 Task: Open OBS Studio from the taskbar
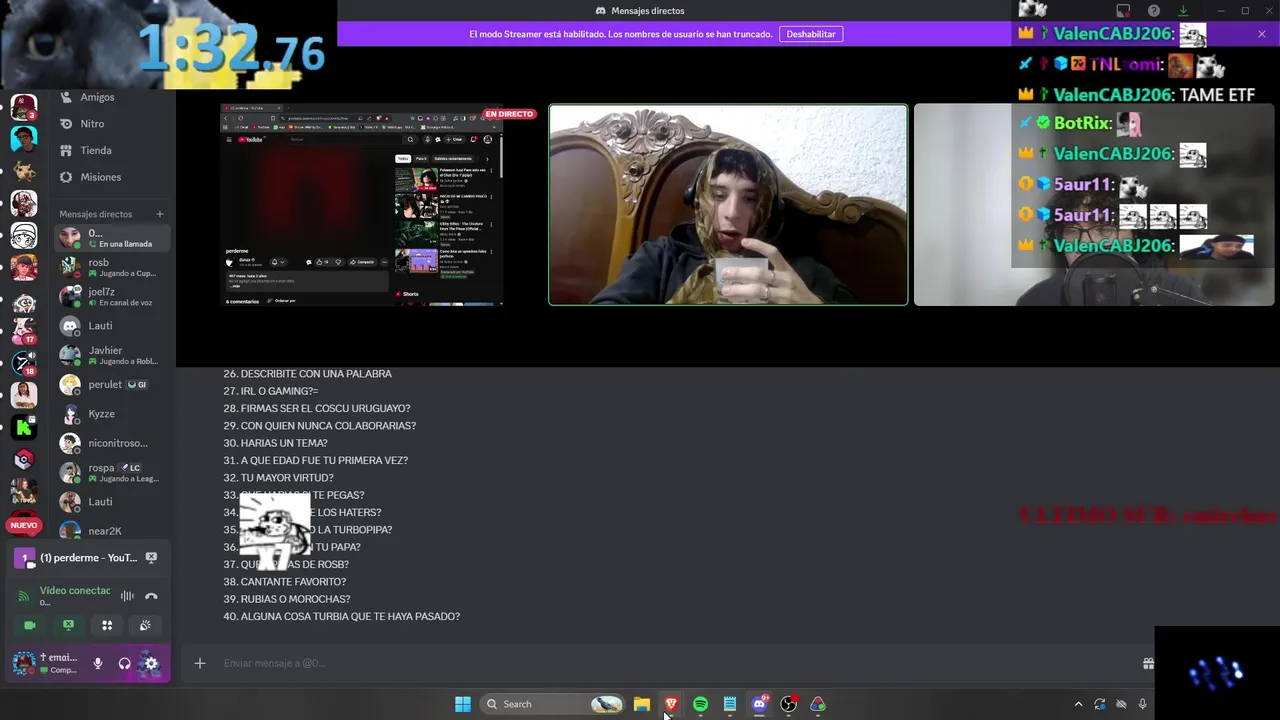(x=788, y=704)
